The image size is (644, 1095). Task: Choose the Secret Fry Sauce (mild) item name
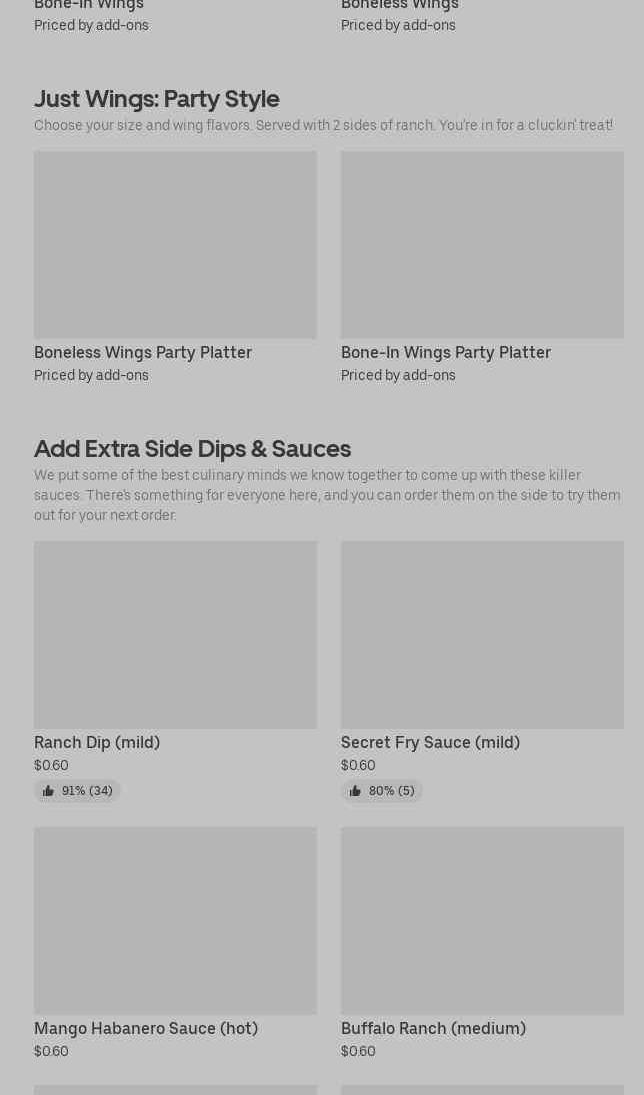point(430,743)
